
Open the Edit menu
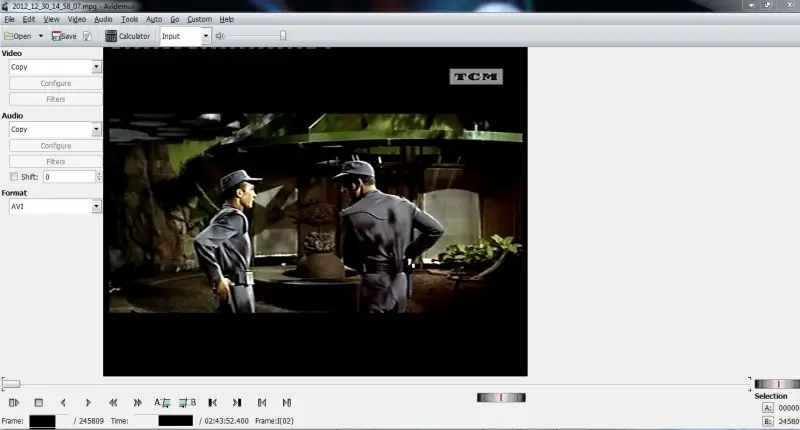(x=29, y=19)
